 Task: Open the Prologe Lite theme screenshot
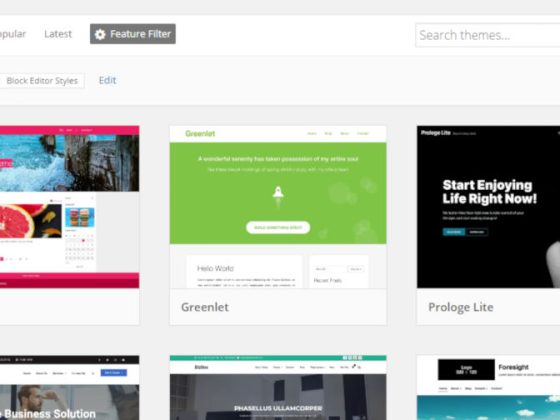click(x=488, y=207)
